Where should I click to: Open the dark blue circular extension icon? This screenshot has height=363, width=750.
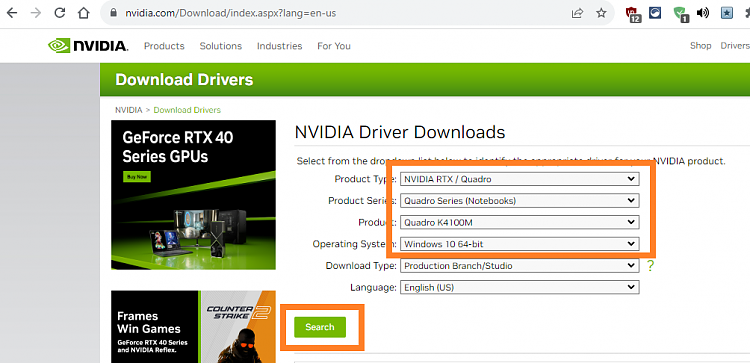(x=655, y=12)
